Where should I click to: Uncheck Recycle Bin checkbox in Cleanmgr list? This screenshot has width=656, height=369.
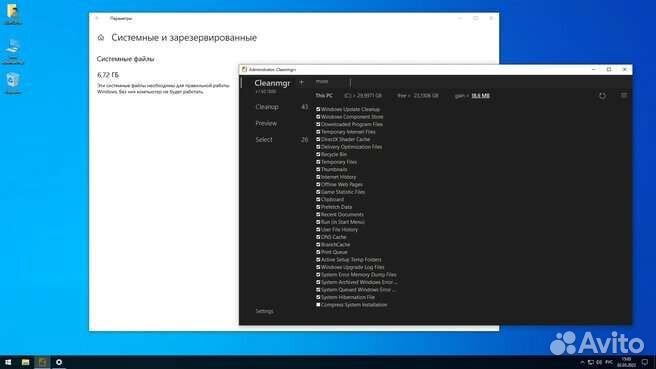[318, 154]
